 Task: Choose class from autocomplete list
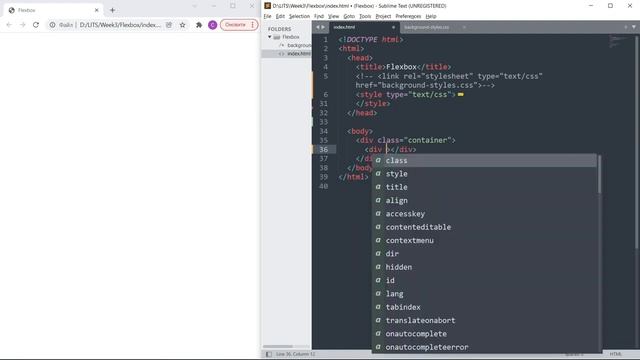click(x=484, y=160)
